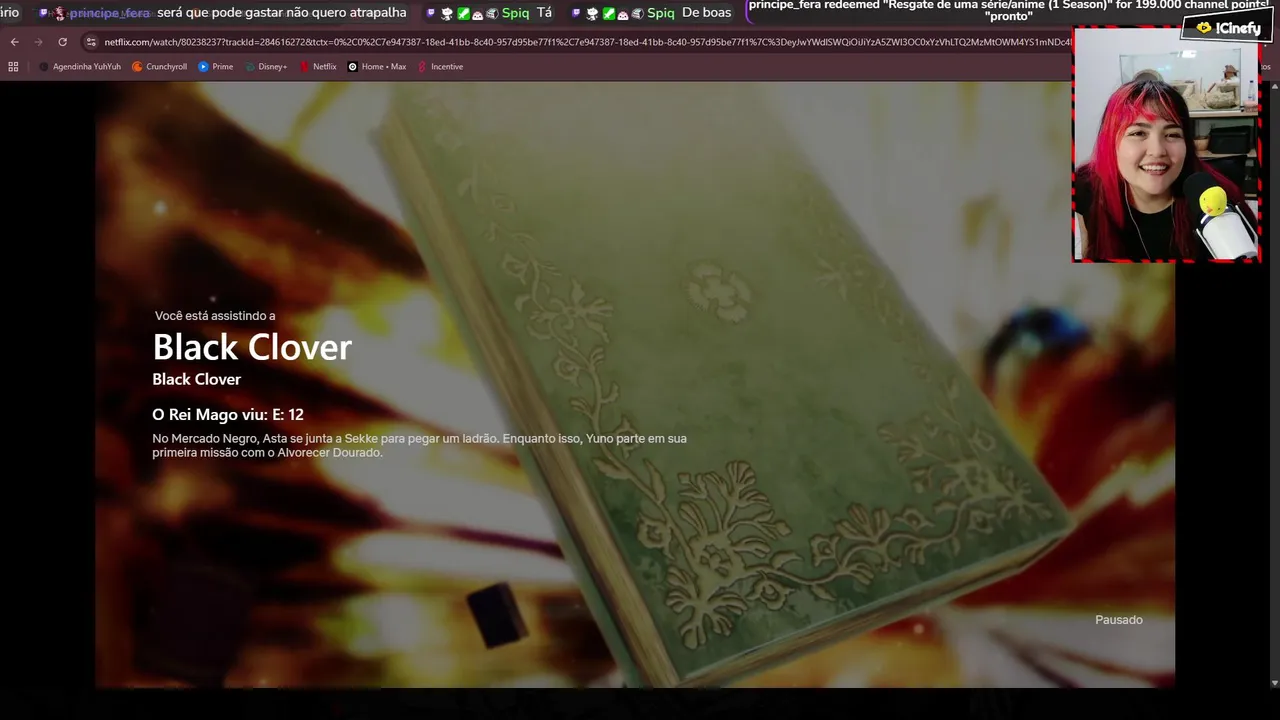This screenshot has width=1280, height=720.
Task: Open the Prime bookmark
Action: pos(215,67)
